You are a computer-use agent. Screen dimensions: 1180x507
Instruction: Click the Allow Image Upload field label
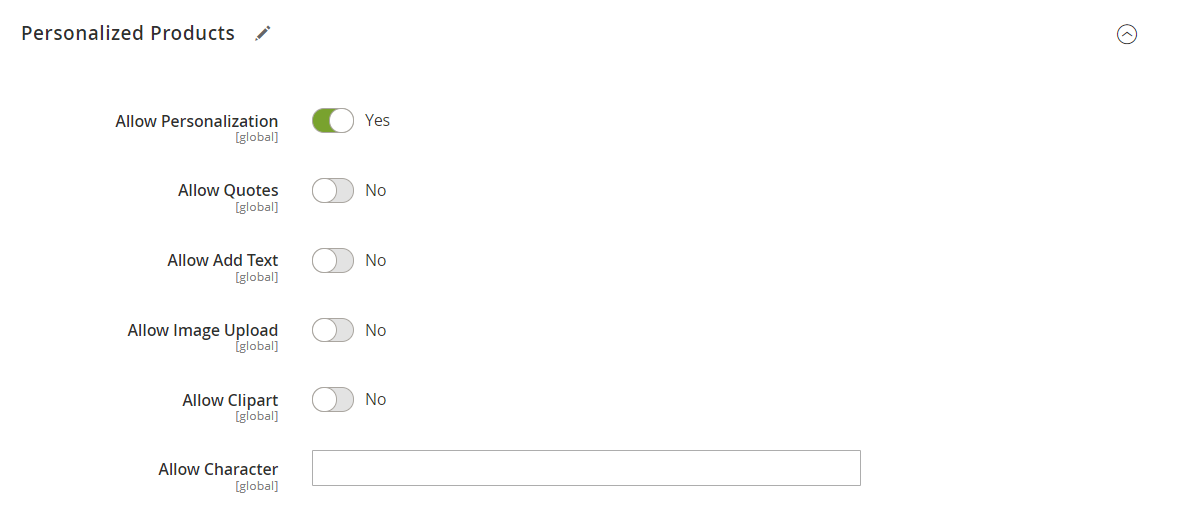[x=203, y=330]
